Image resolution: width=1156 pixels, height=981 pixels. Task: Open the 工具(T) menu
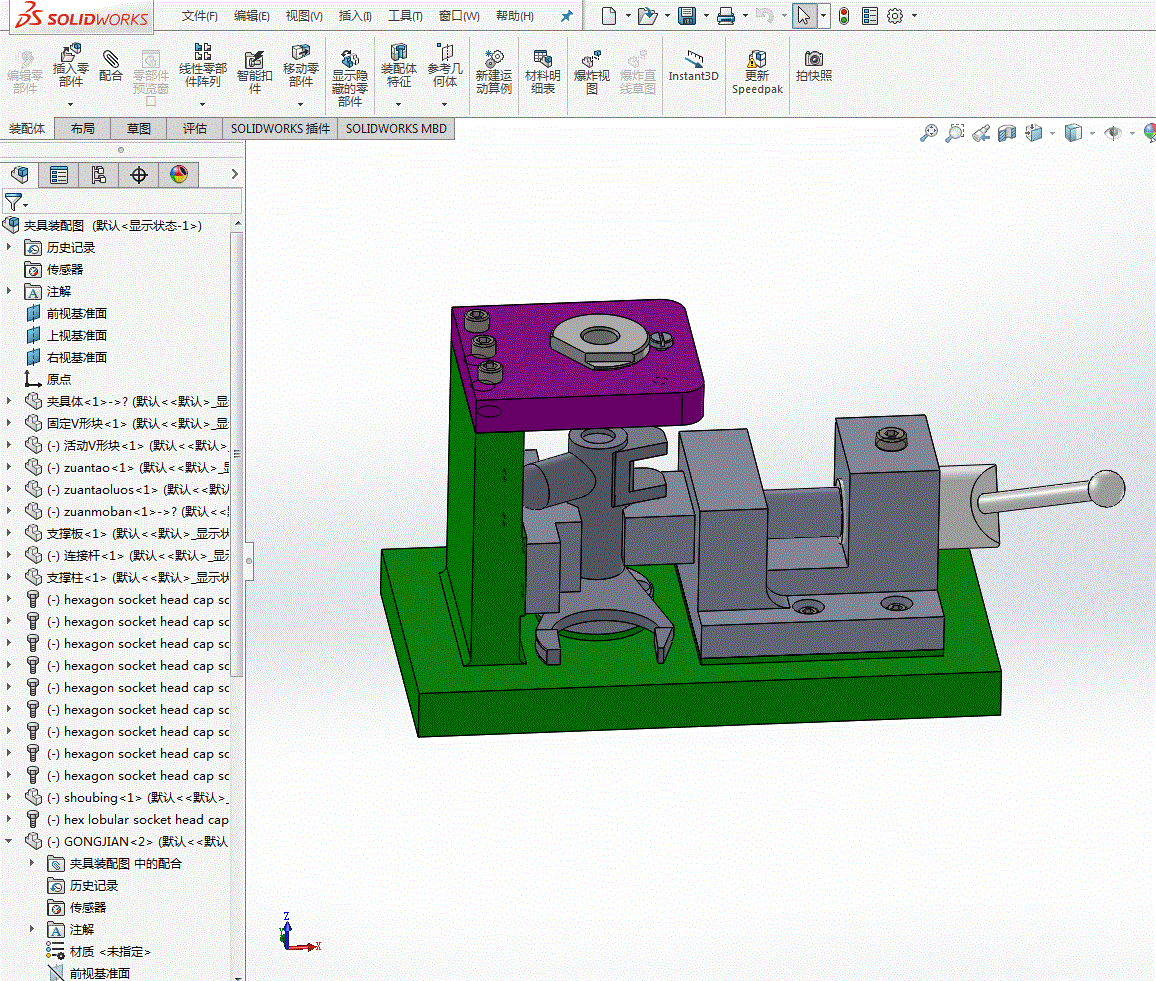[405, 16]
